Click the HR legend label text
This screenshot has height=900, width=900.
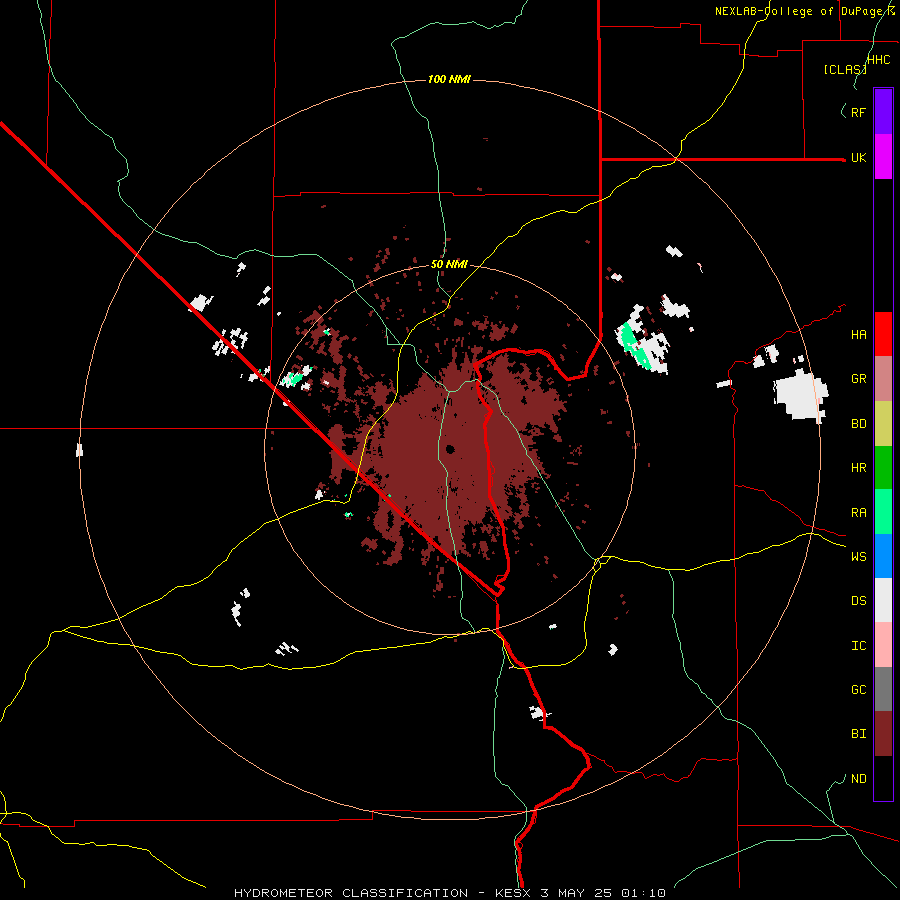click(x=858, y=468)
